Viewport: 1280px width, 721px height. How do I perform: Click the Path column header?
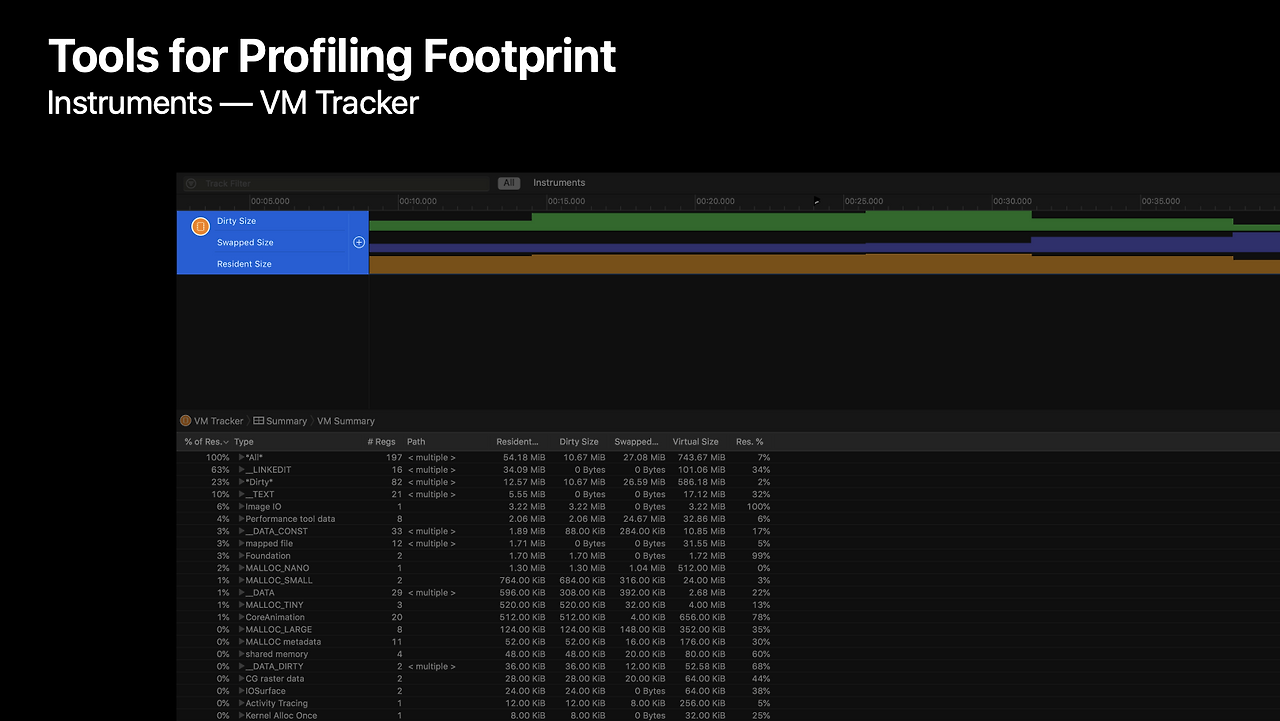pos(416,441)
